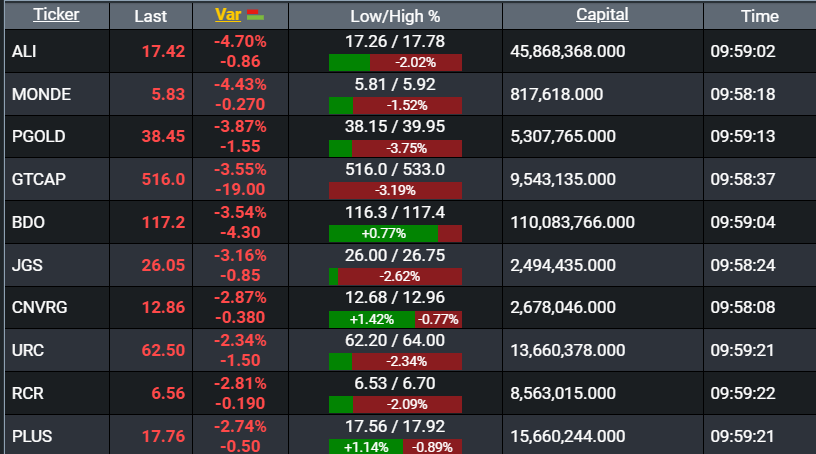Click BDO capital 110,083,766.000

572,222
